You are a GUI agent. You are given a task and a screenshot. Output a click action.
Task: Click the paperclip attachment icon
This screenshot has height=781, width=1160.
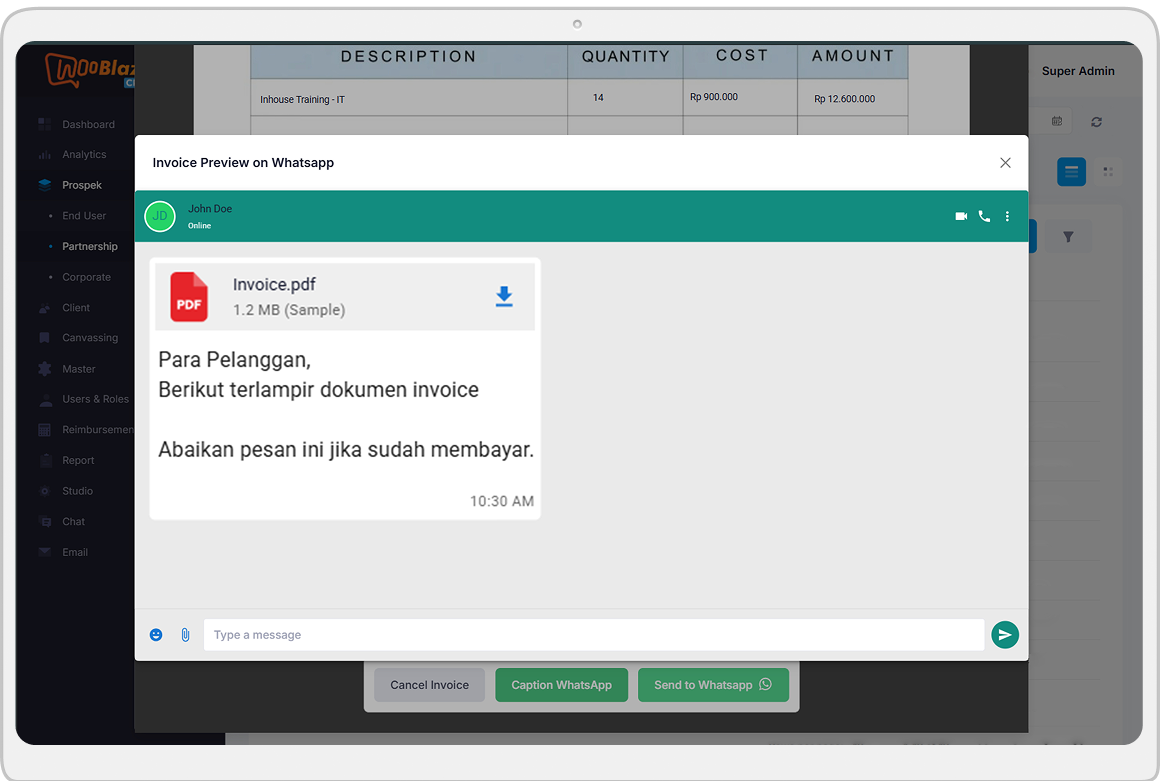point(185,635)
